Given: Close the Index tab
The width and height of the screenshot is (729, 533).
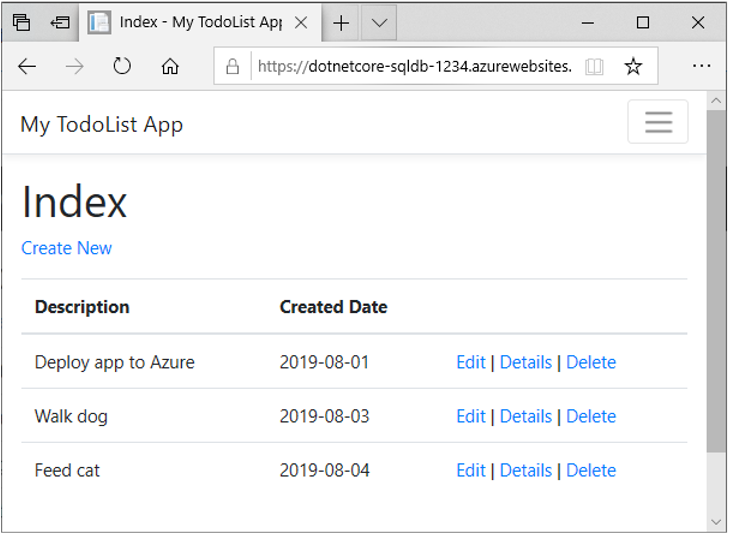Looking at the screenshot, I should point(301,22).
